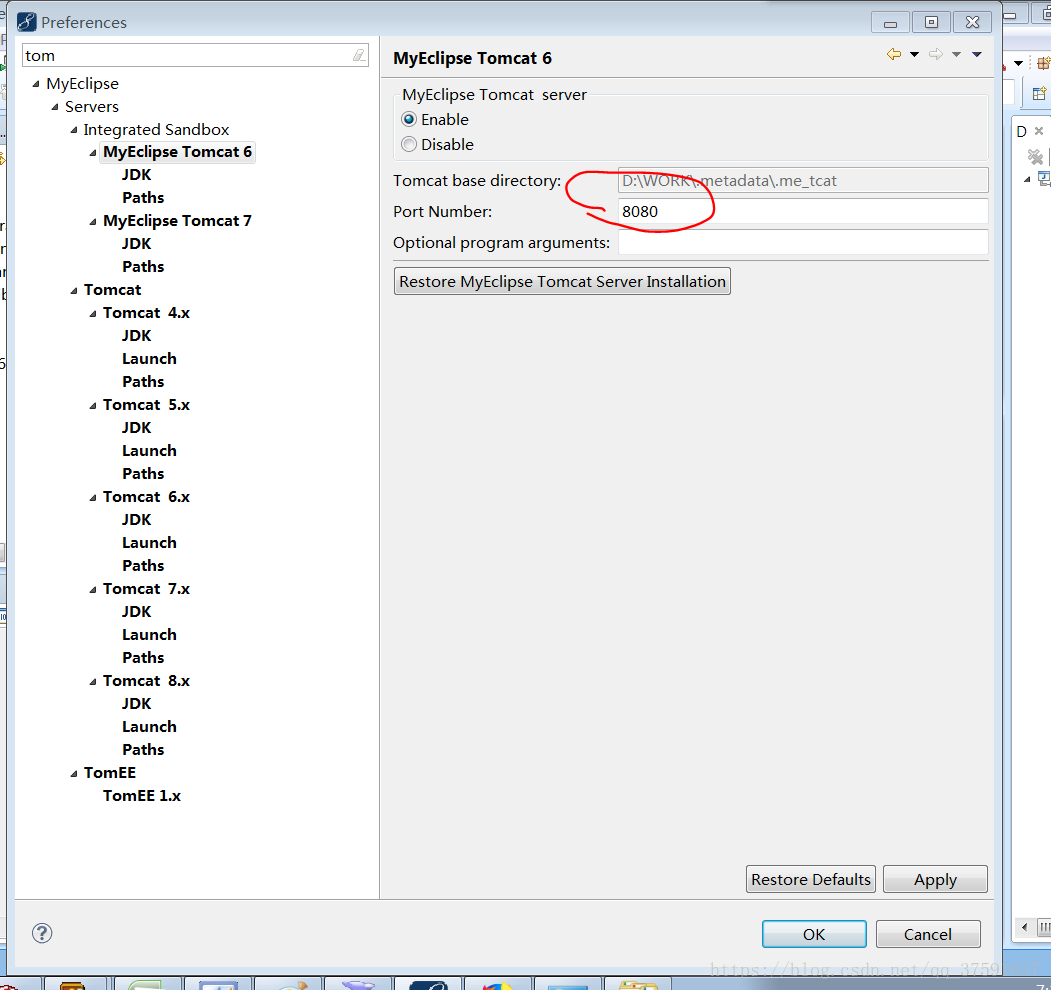This screenshot has height=990, width=1051.
Task: Select MyEclipse Tomcat 7 tree item
Action: pyautogui.click(x=178, y=221)
